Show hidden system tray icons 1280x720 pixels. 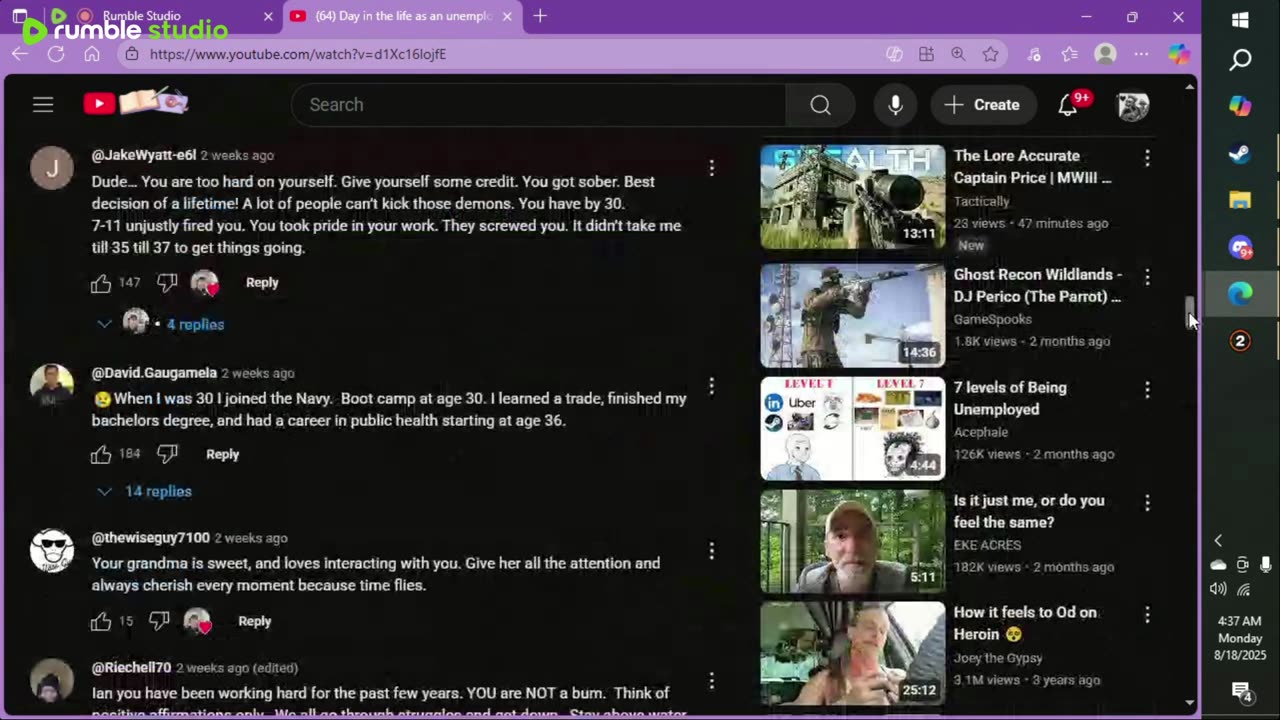tap(1218, 541)
